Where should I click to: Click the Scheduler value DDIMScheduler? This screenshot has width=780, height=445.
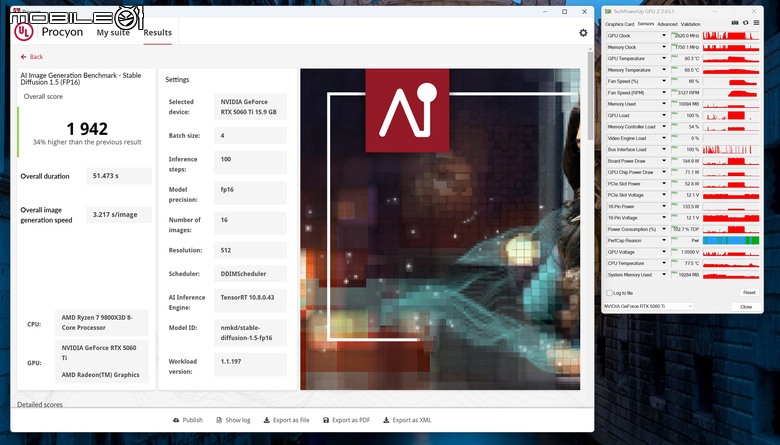[x=250, y=273]
